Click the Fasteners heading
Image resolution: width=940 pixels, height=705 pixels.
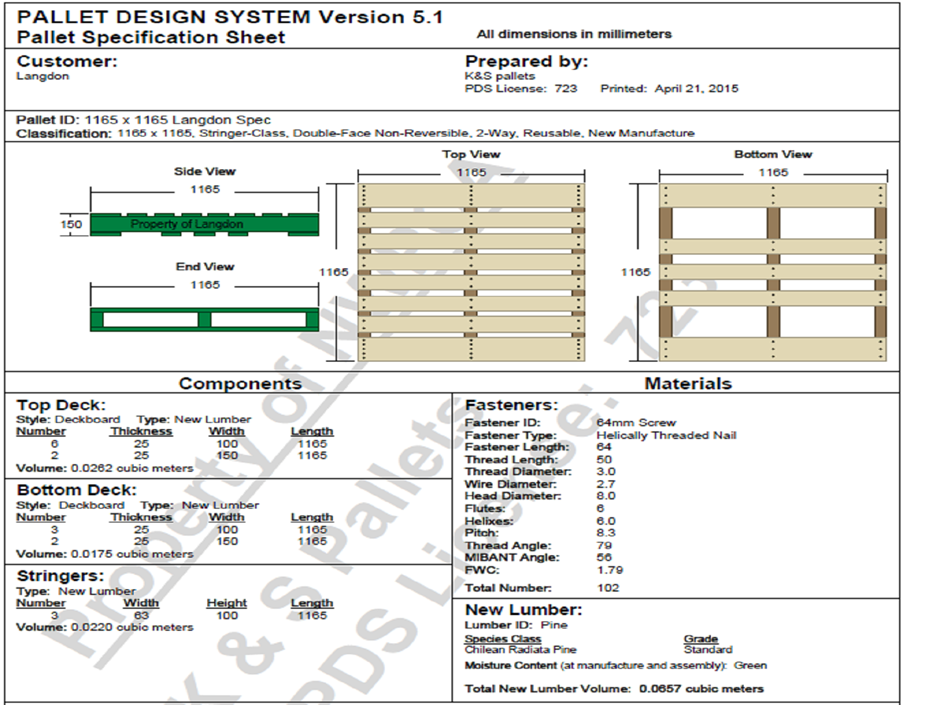pyautogui.click(x=511, y=406)
